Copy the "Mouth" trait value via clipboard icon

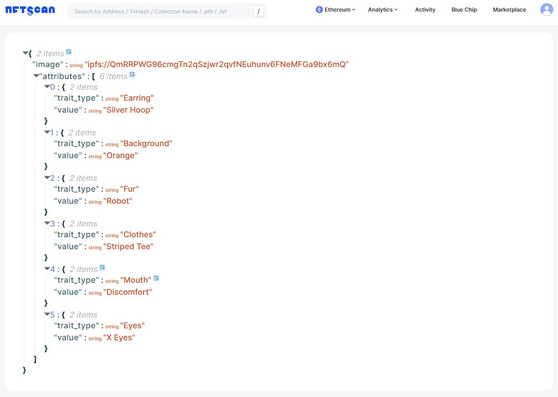tap(156, 279)
